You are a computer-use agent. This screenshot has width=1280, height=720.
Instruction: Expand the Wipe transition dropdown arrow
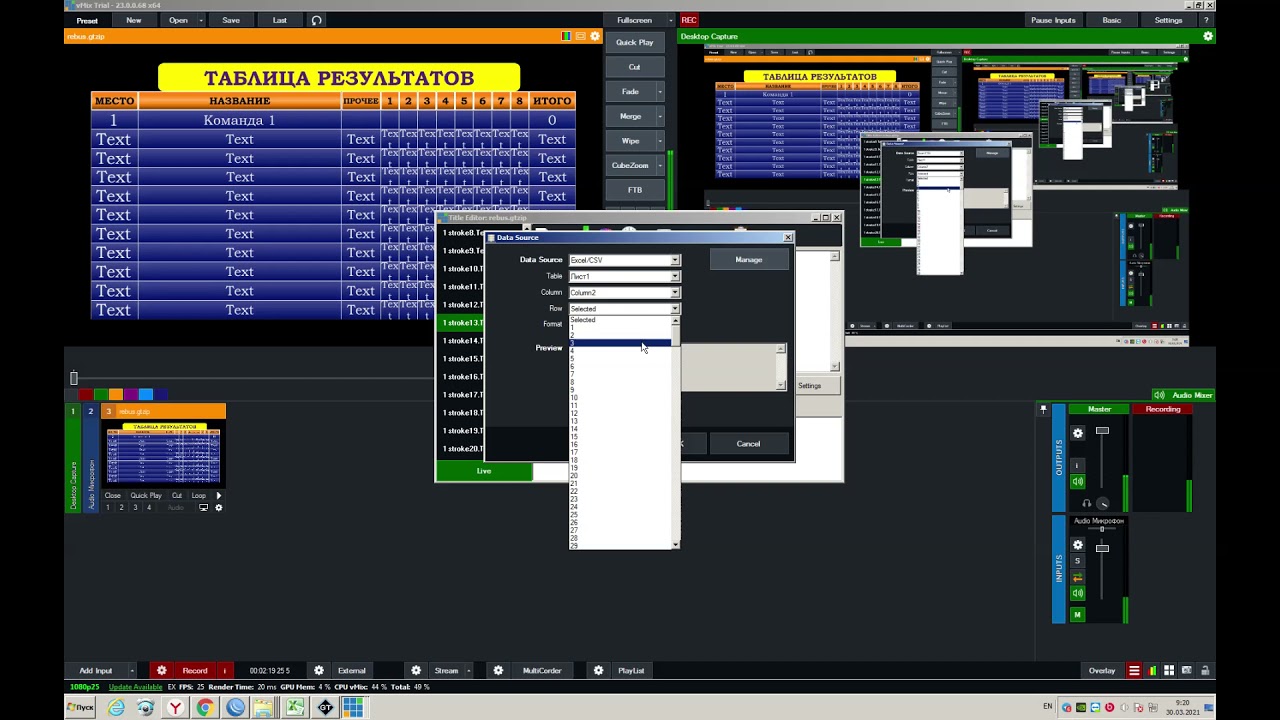pos(660,141)
